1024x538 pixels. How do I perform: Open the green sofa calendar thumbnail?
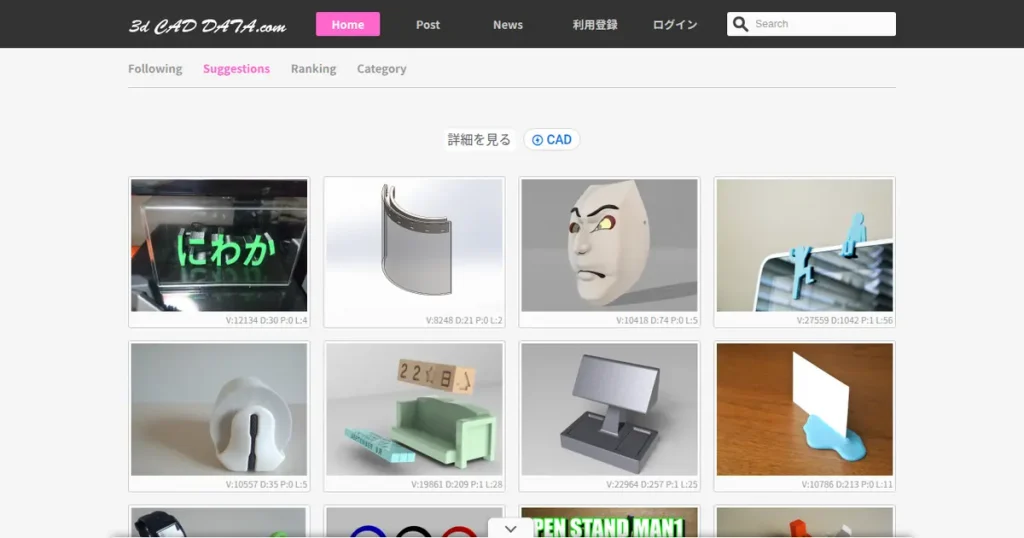coord(414,410)
